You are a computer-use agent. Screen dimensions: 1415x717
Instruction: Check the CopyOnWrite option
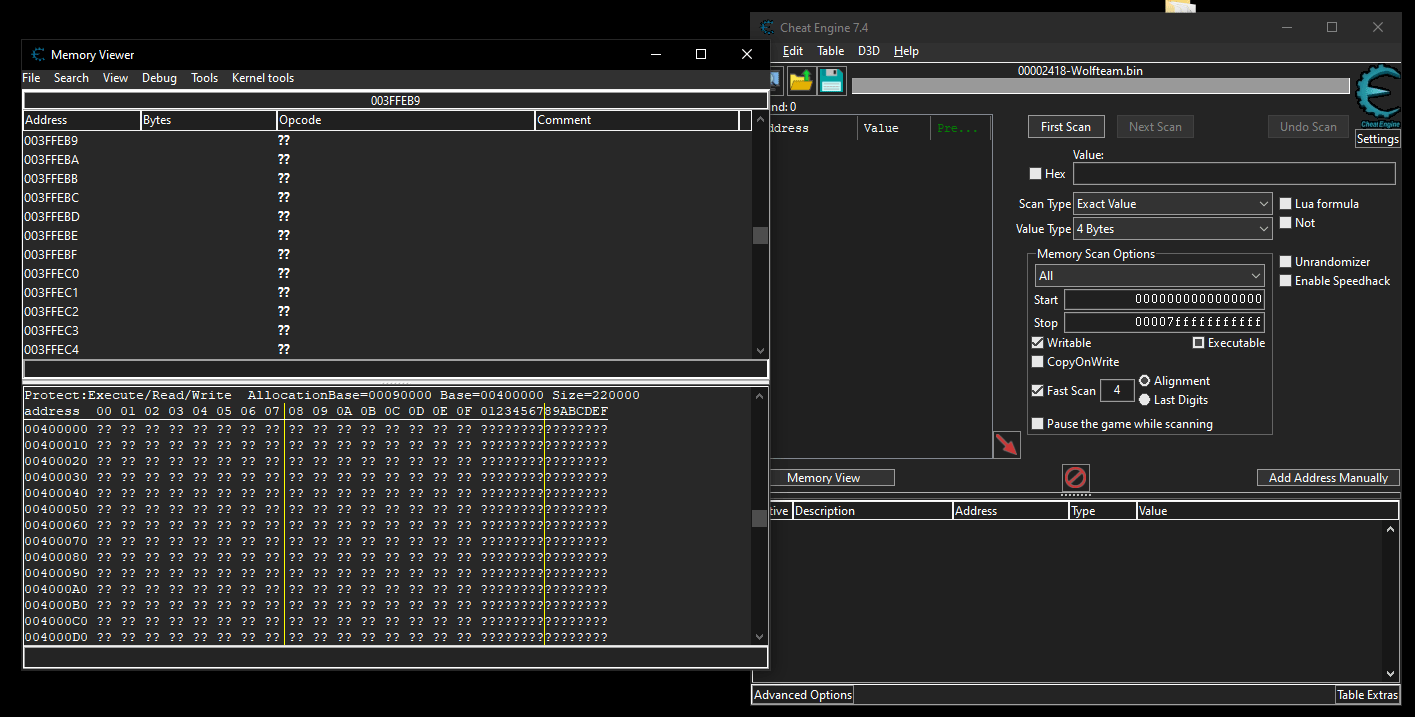click(1037, 362)
